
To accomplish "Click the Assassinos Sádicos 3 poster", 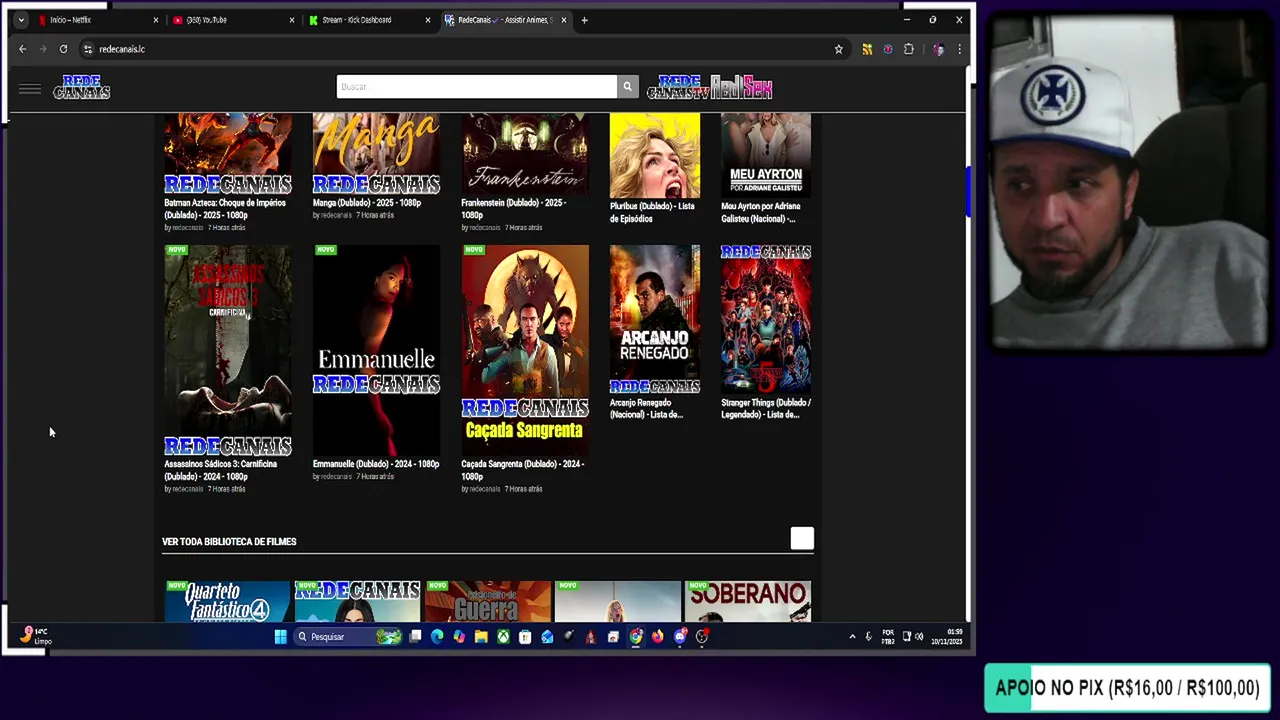I will pyautogui.click(x=228, y=350).
